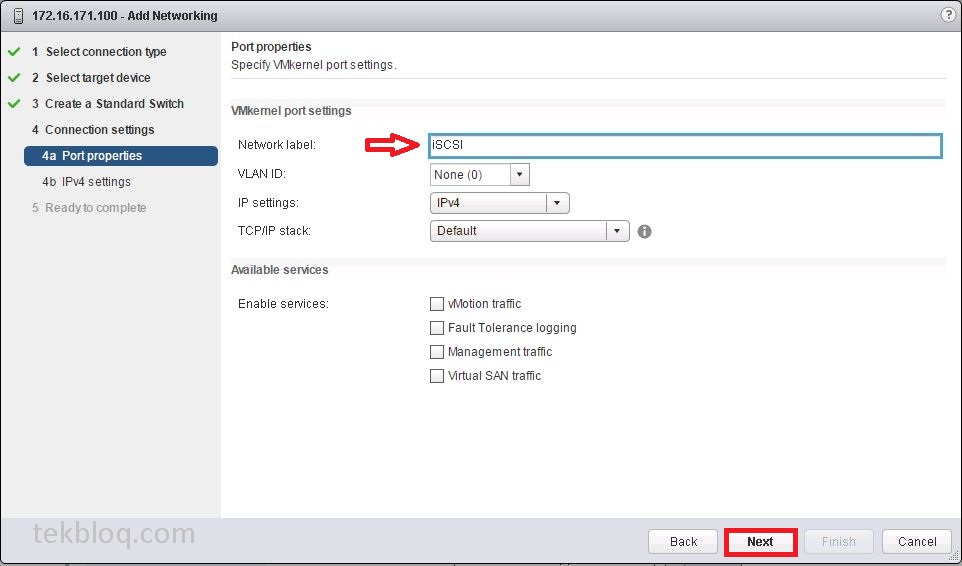Click the 'Available services' section label

pos(279,270)
